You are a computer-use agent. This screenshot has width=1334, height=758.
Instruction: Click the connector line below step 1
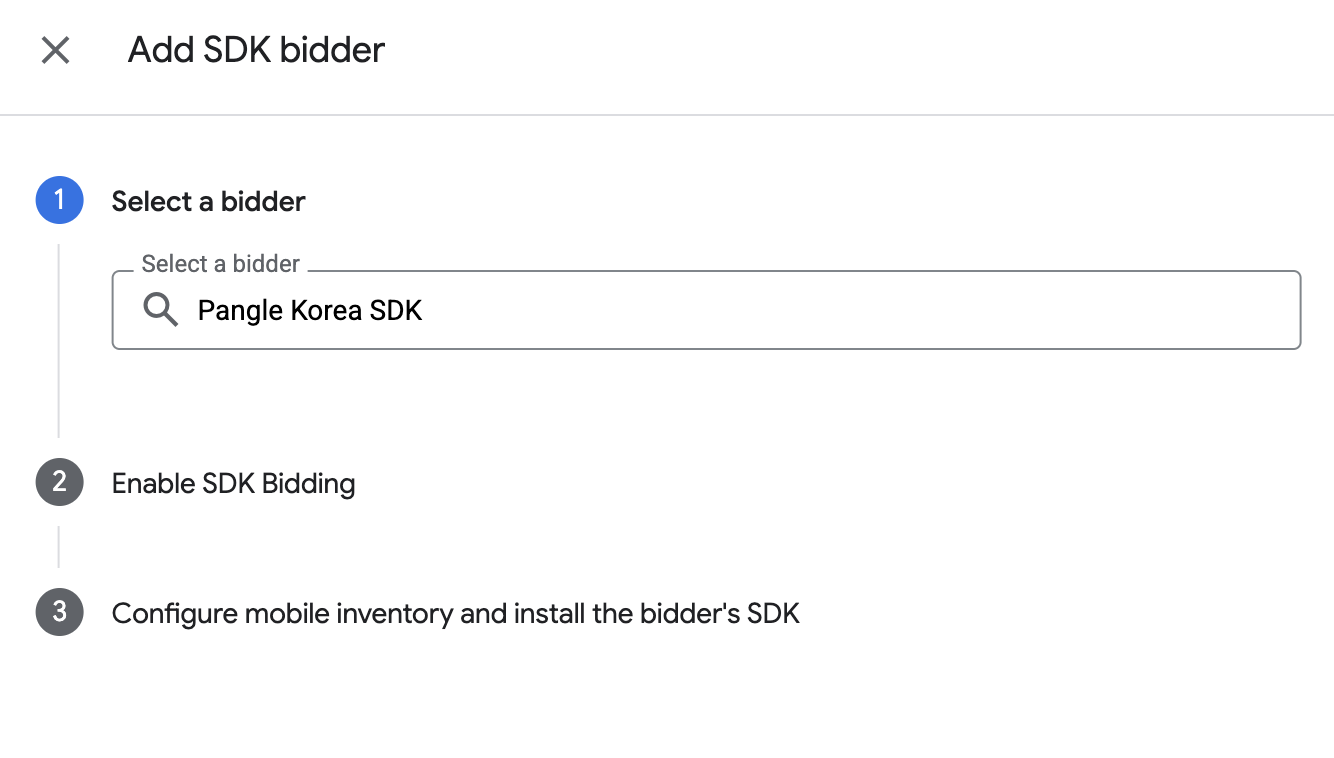pyautogui.click(x=59, y=340)
